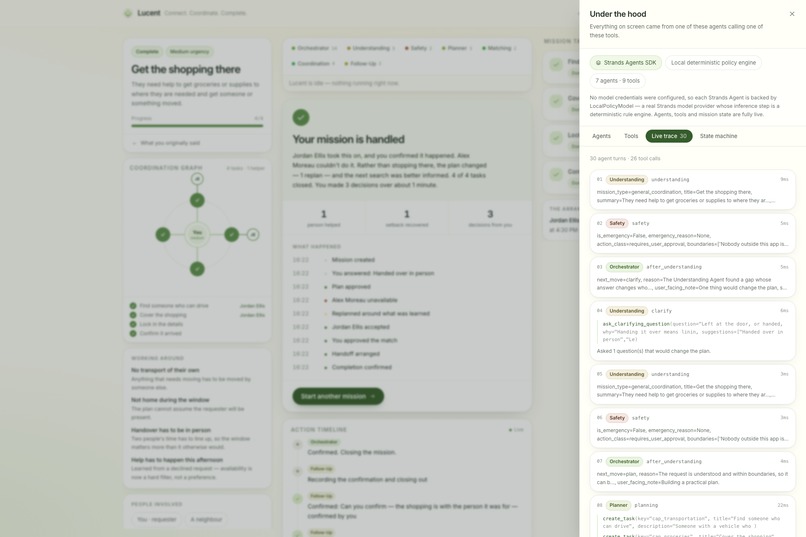This screenshot has width=806, height=537.
Task: Click the create_task cap_transportation call text
Action: [691, 522]
